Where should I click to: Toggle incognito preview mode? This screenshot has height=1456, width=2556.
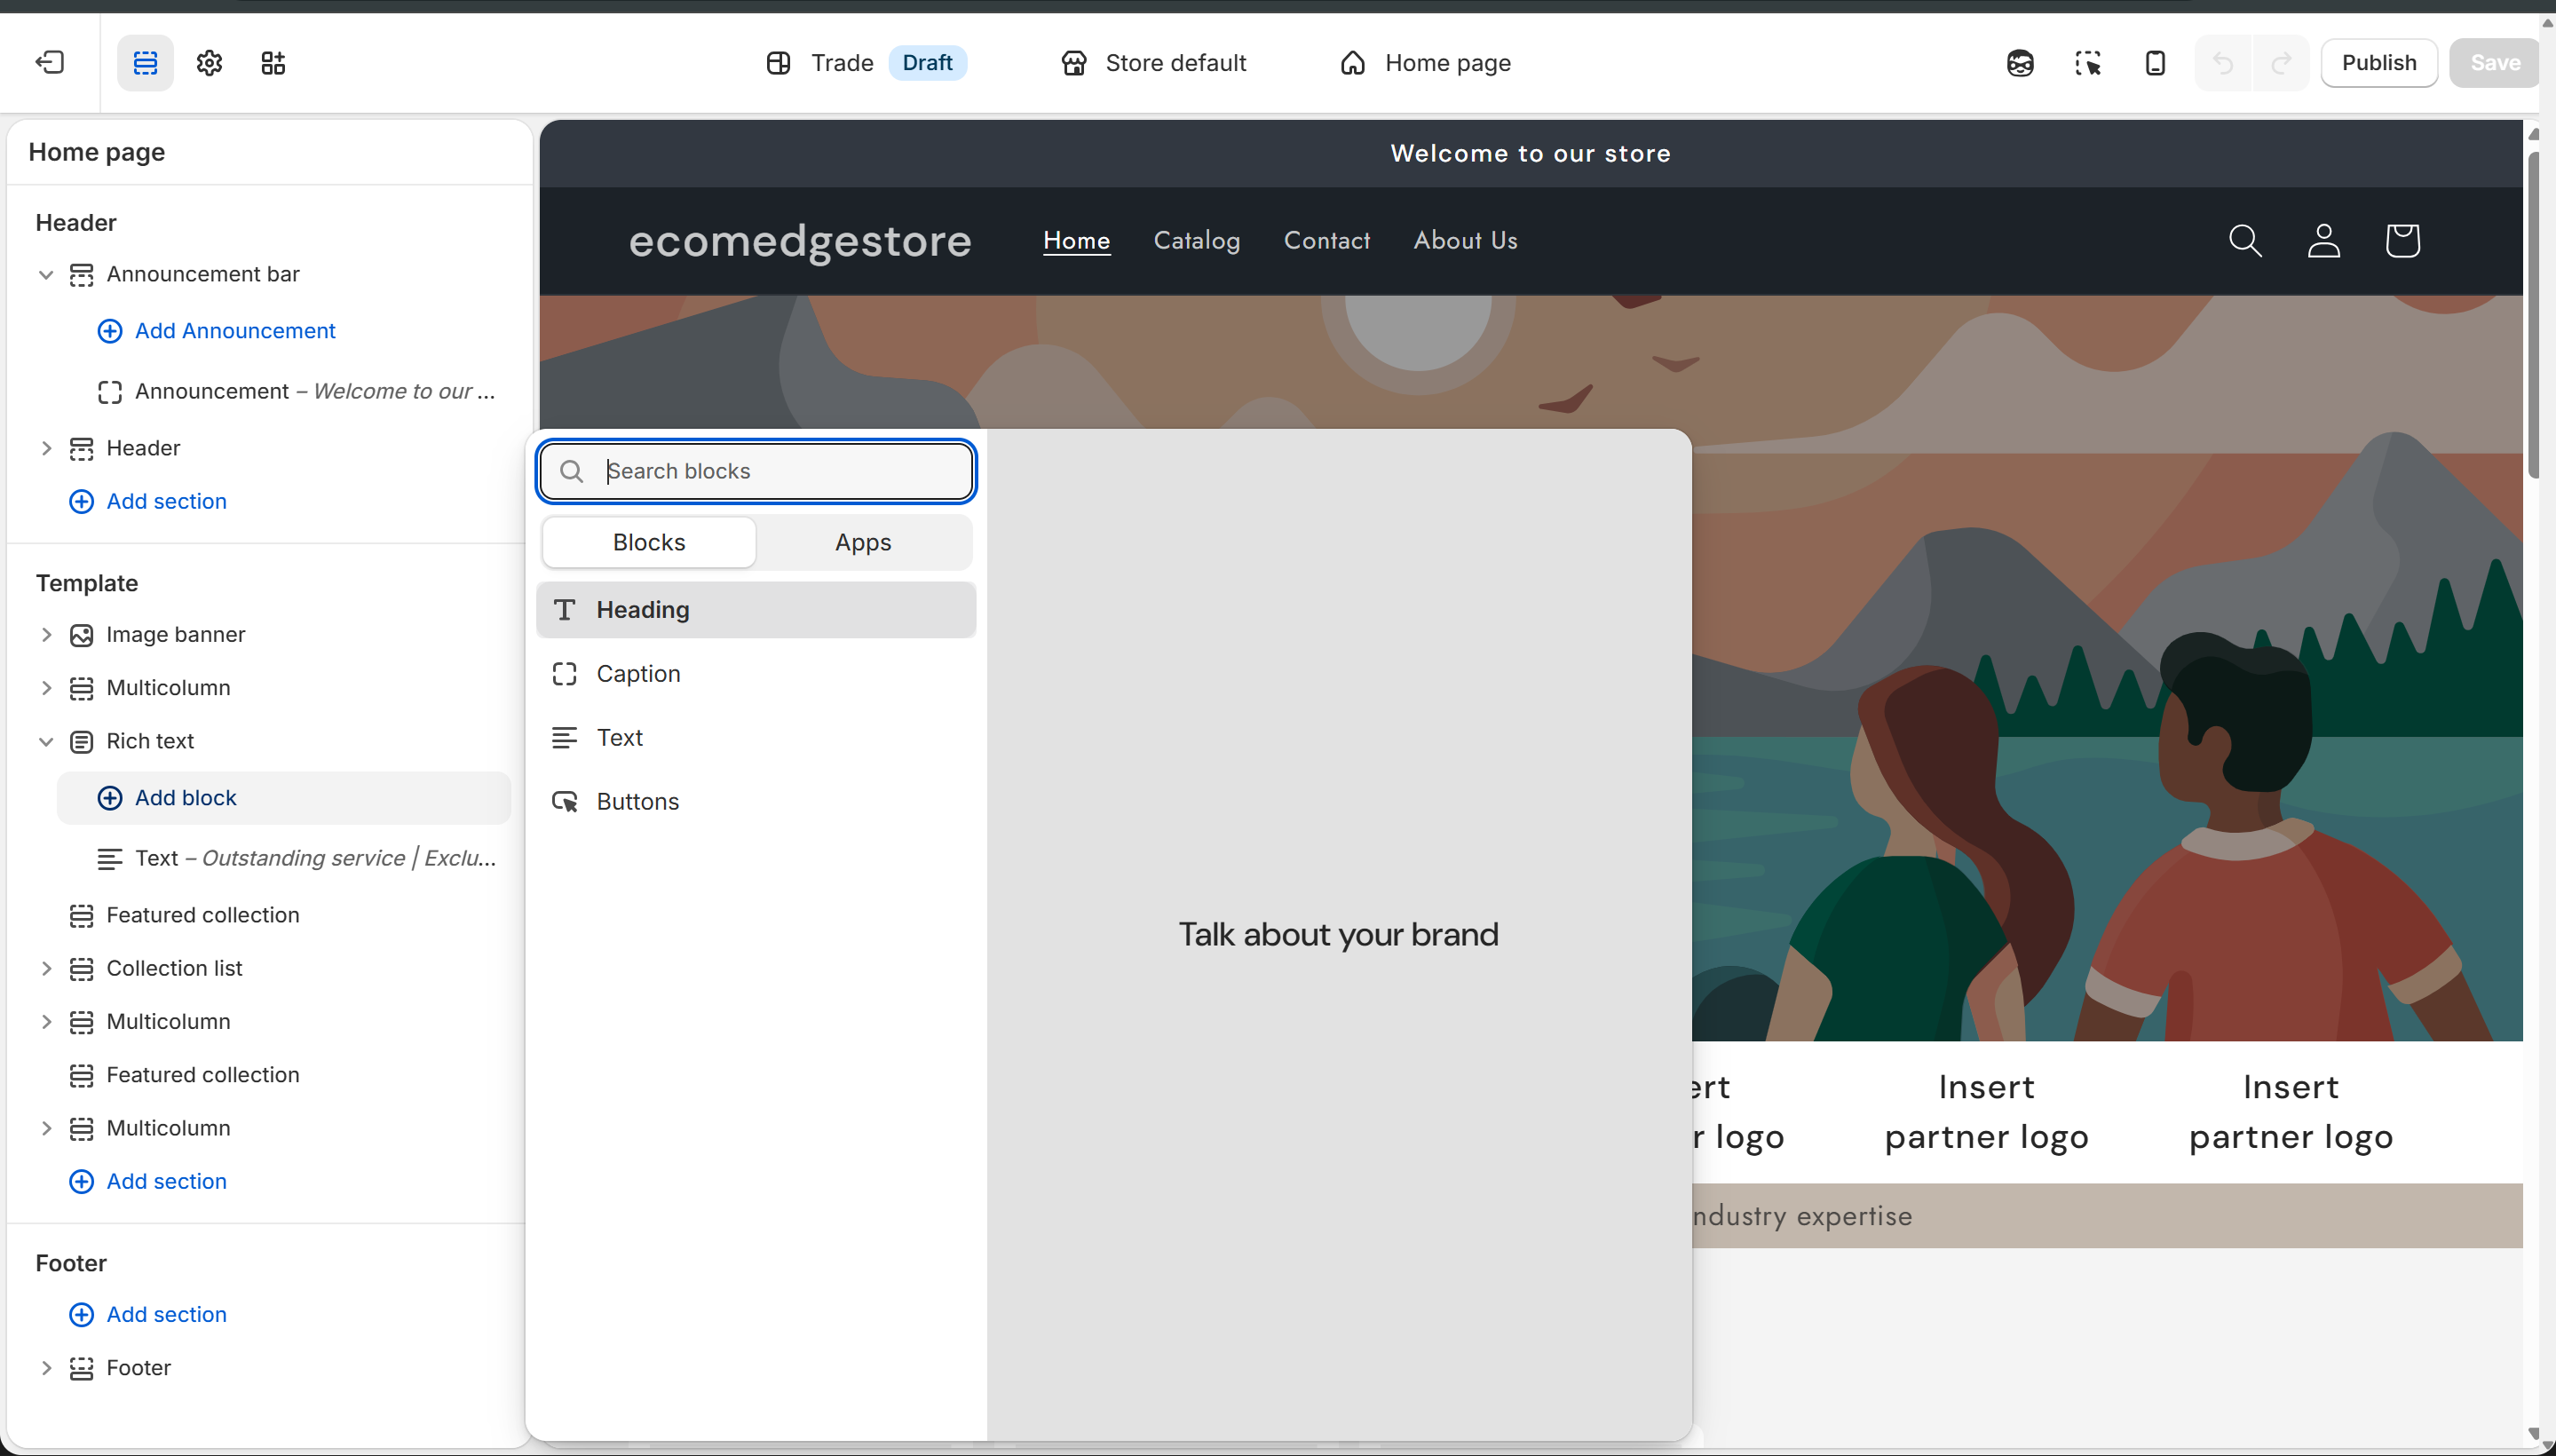[2019, 62]
